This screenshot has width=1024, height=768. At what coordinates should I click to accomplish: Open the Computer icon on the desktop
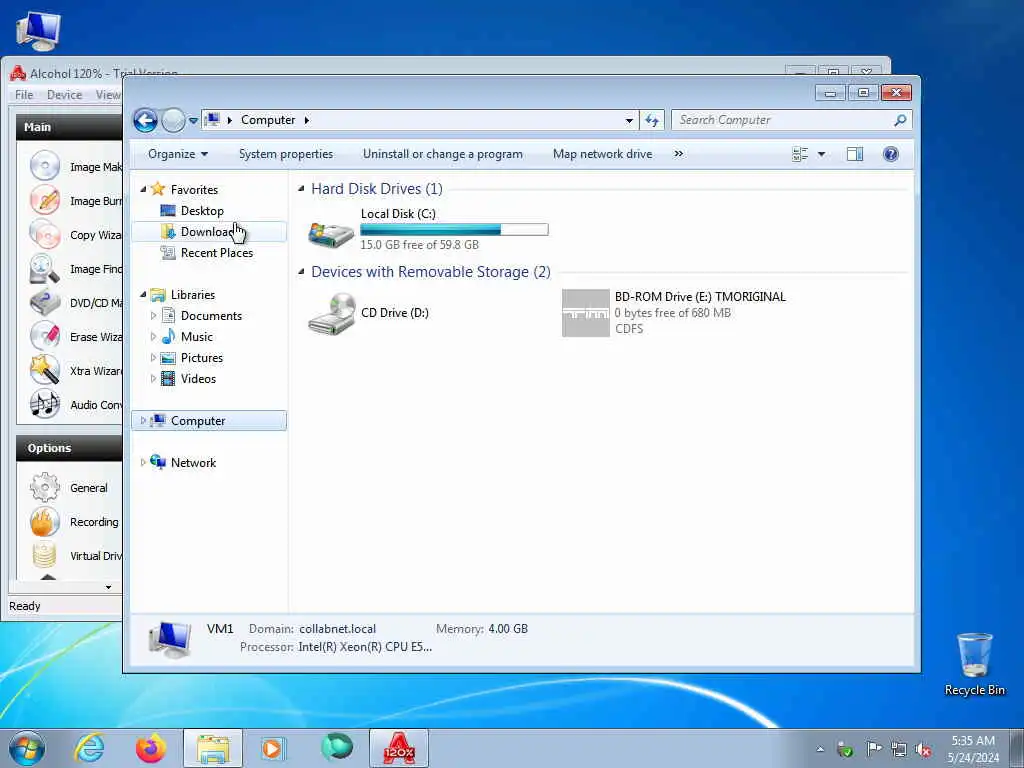[38, 31]
